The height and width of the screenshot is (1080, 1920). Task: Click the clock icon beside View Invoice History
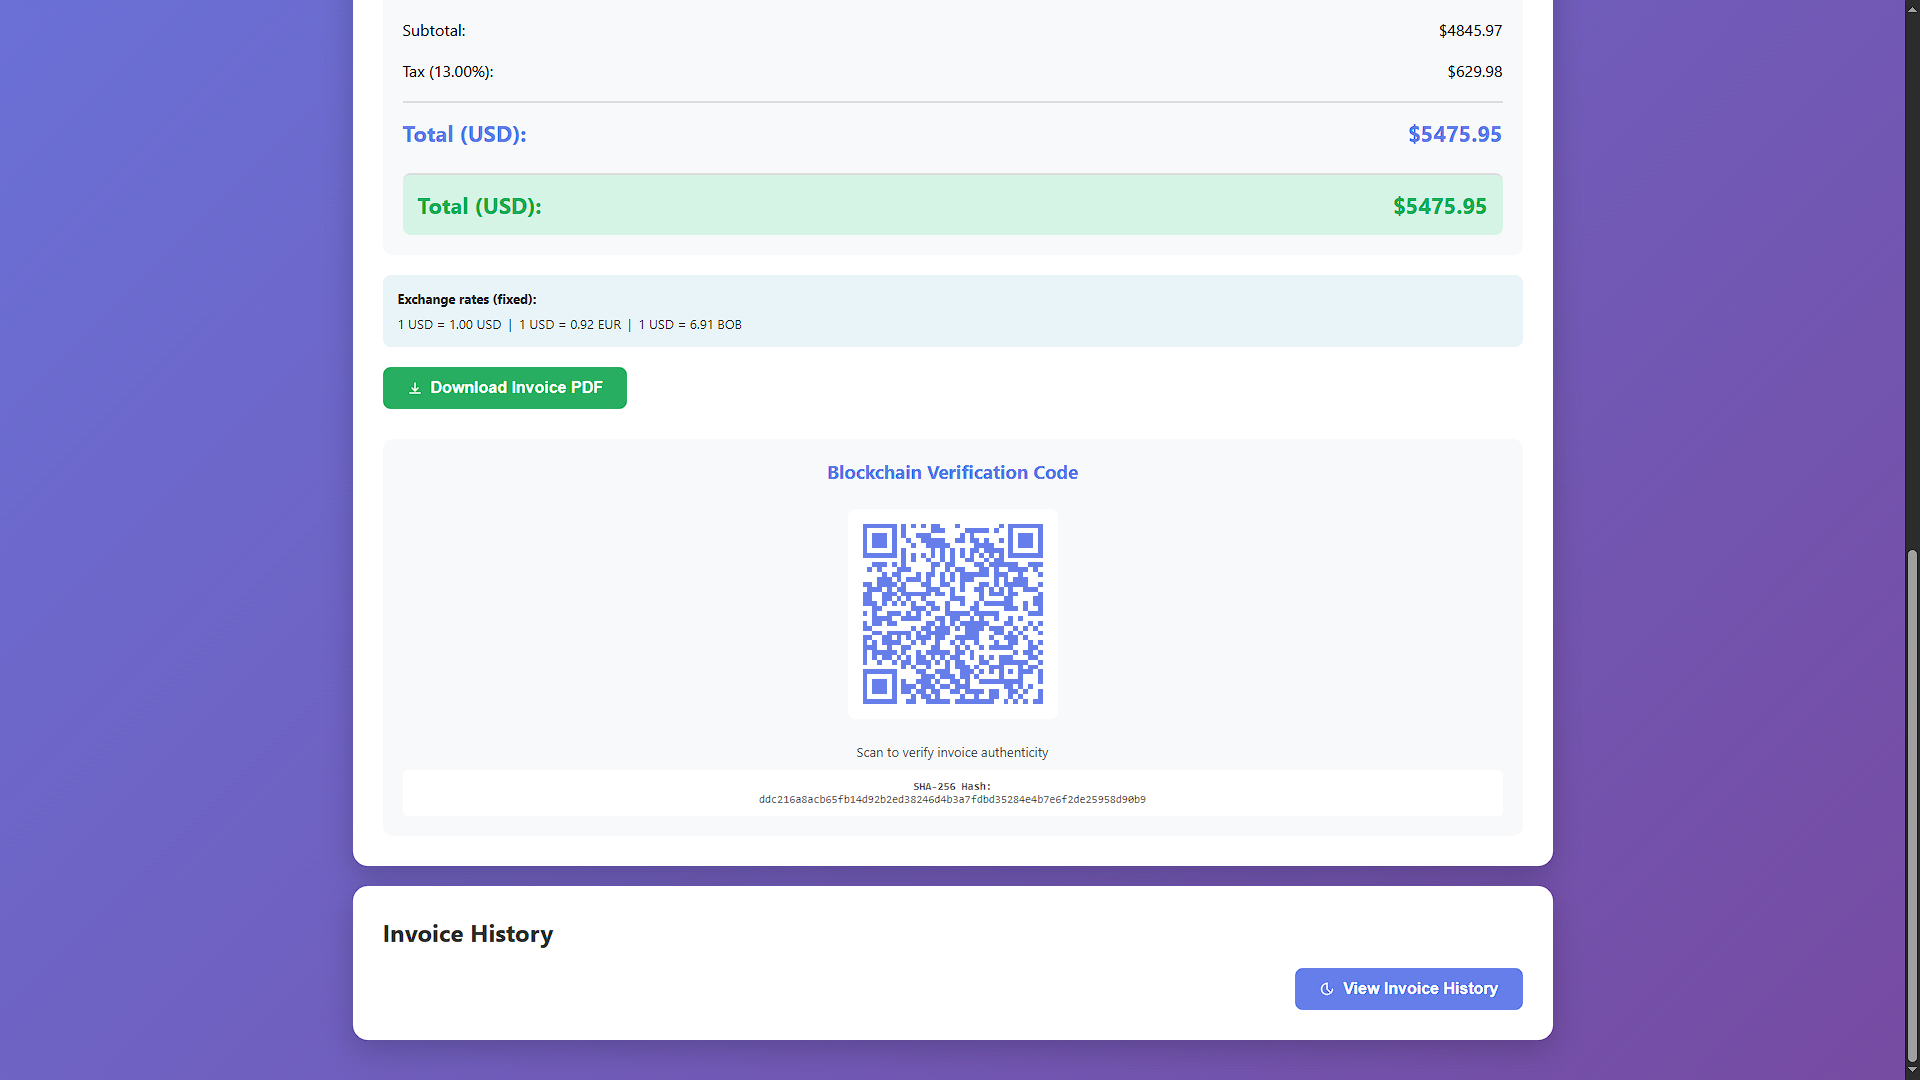(1326, 989)
